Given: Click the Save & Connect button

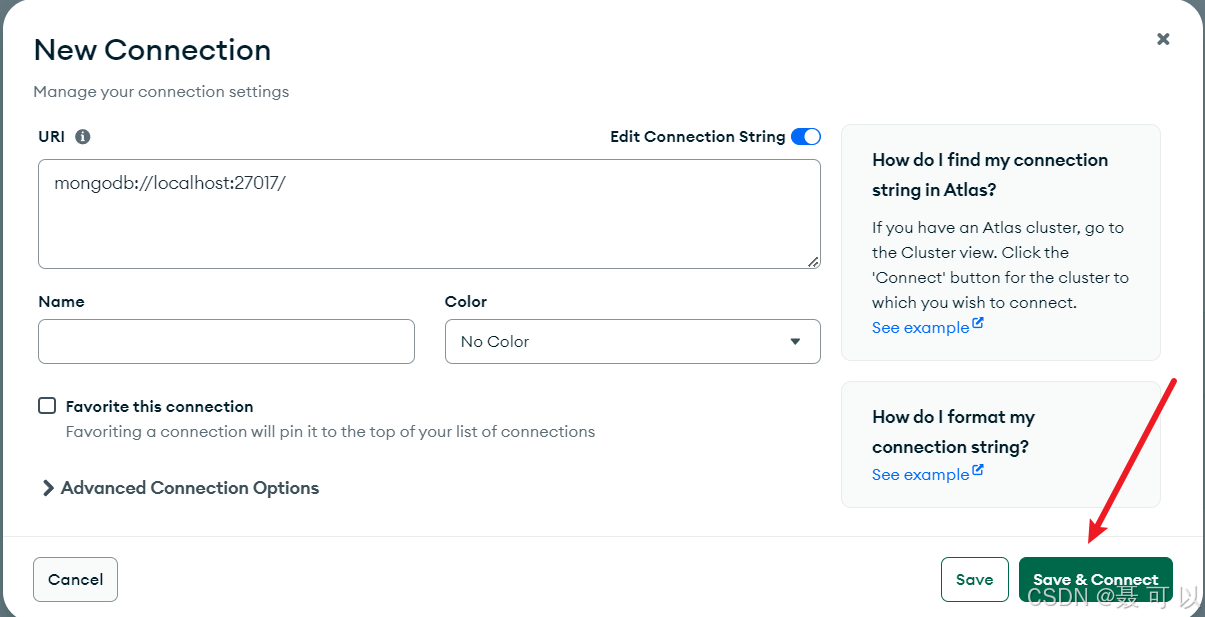Looking at the screenshot, I should 1095,580.
